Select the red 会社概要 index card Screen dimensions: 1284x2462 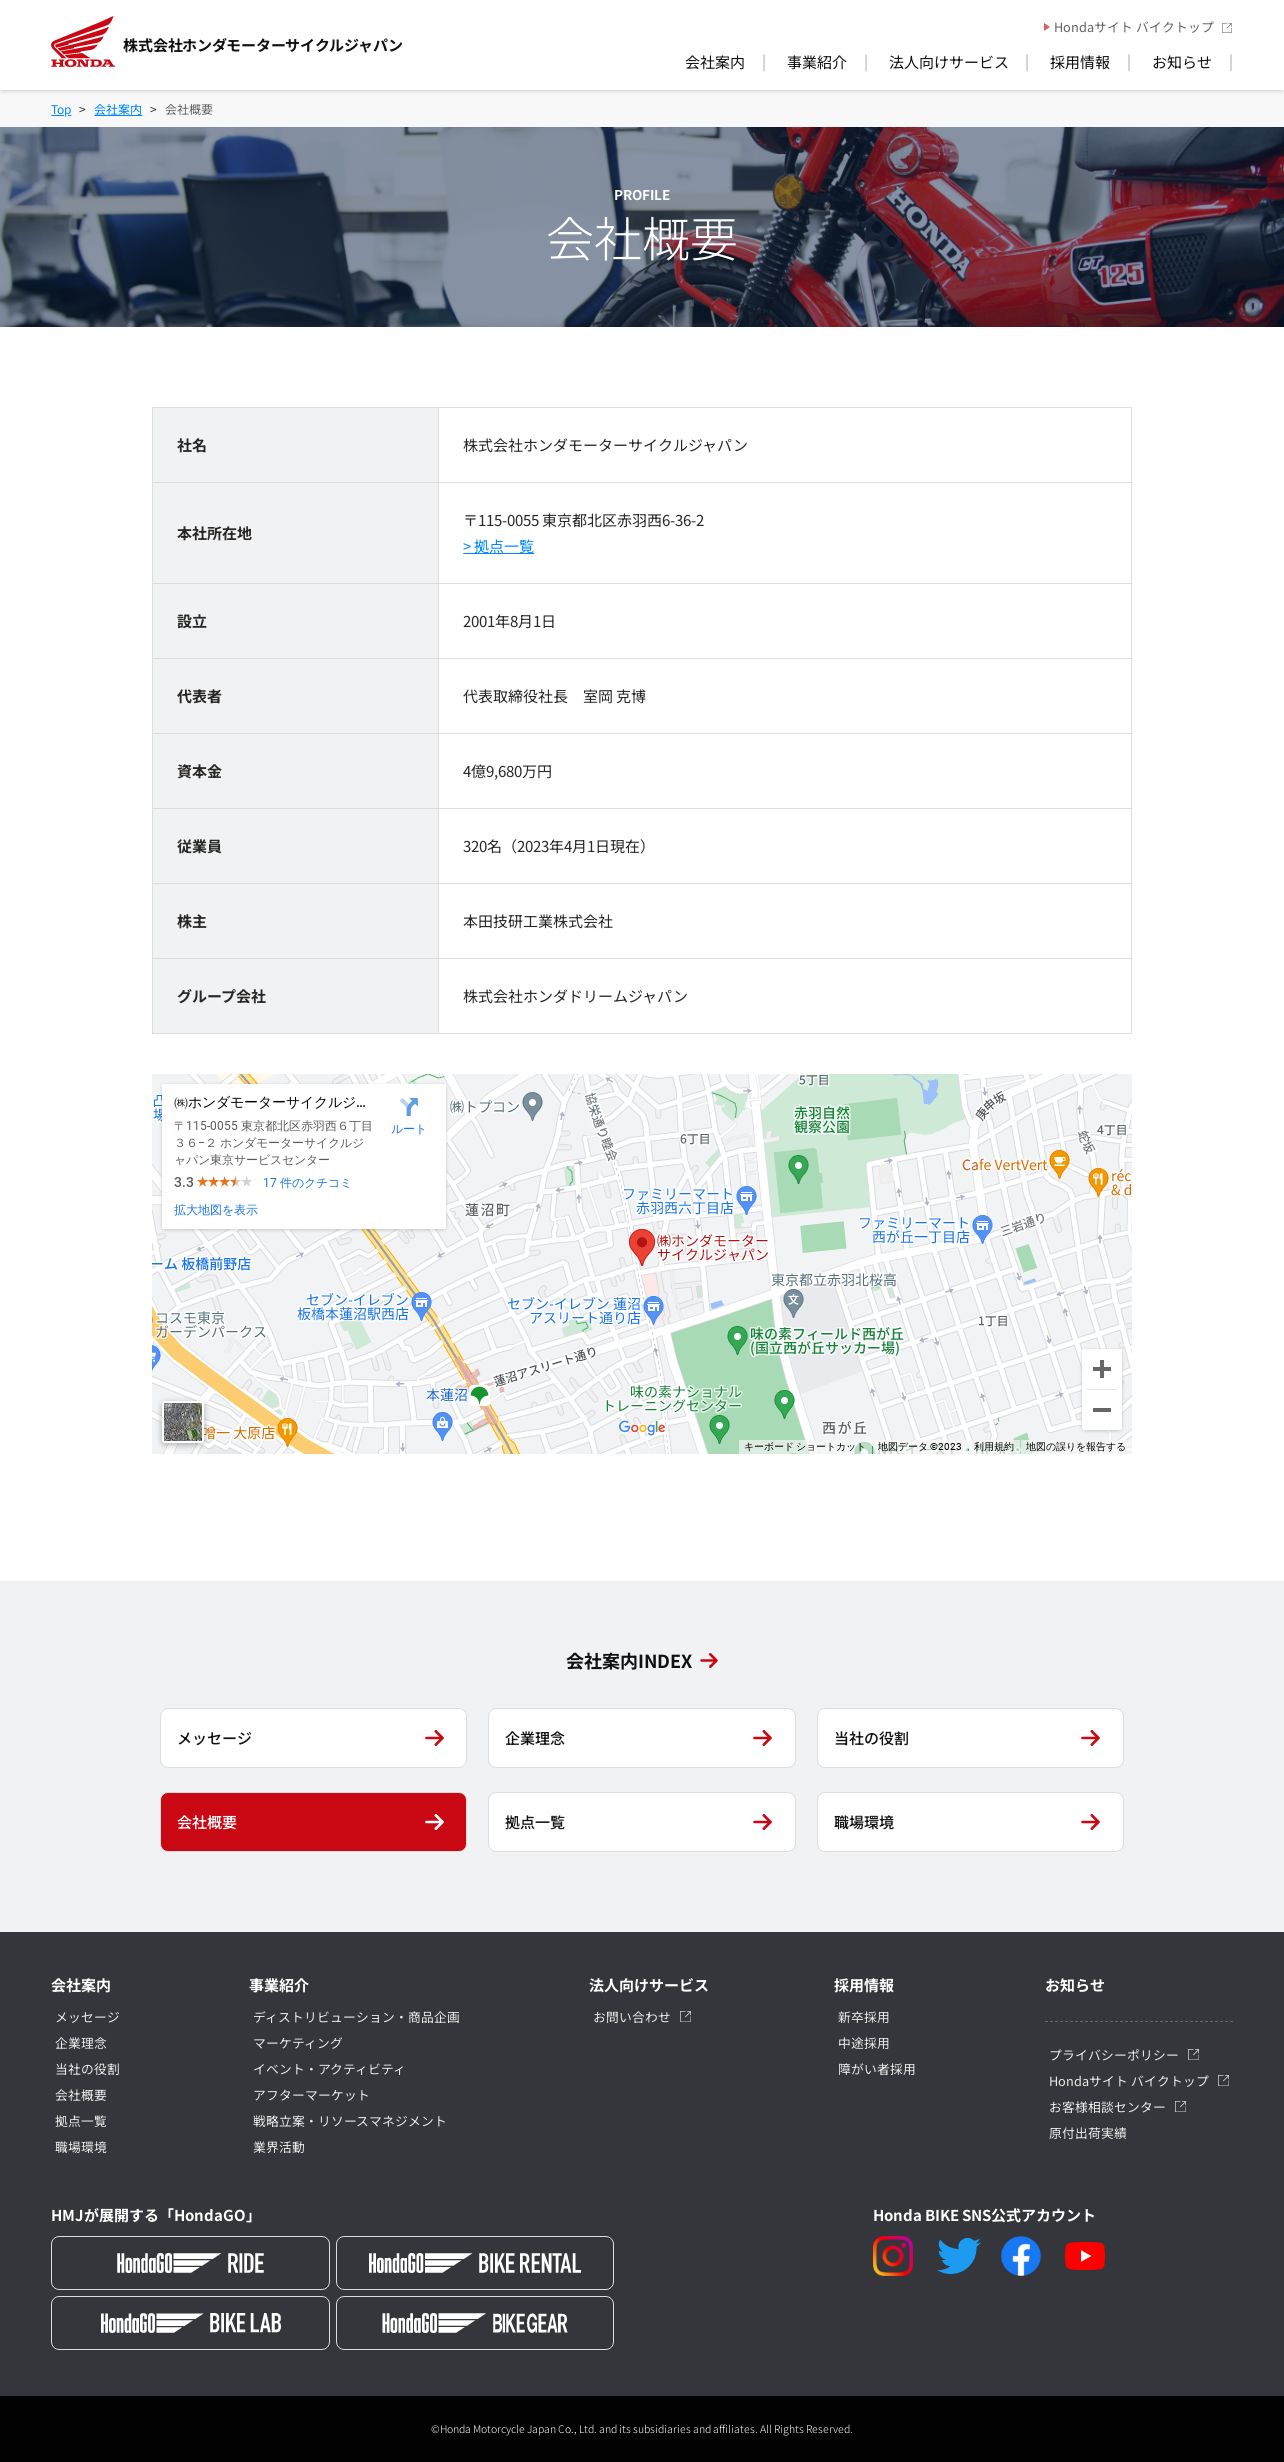(x=313, y=1822)
